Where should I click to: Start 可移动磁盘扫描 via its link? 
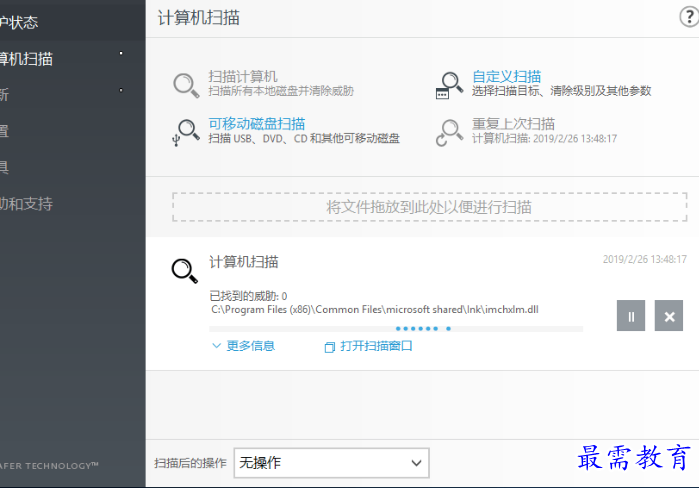coord(256,124)
